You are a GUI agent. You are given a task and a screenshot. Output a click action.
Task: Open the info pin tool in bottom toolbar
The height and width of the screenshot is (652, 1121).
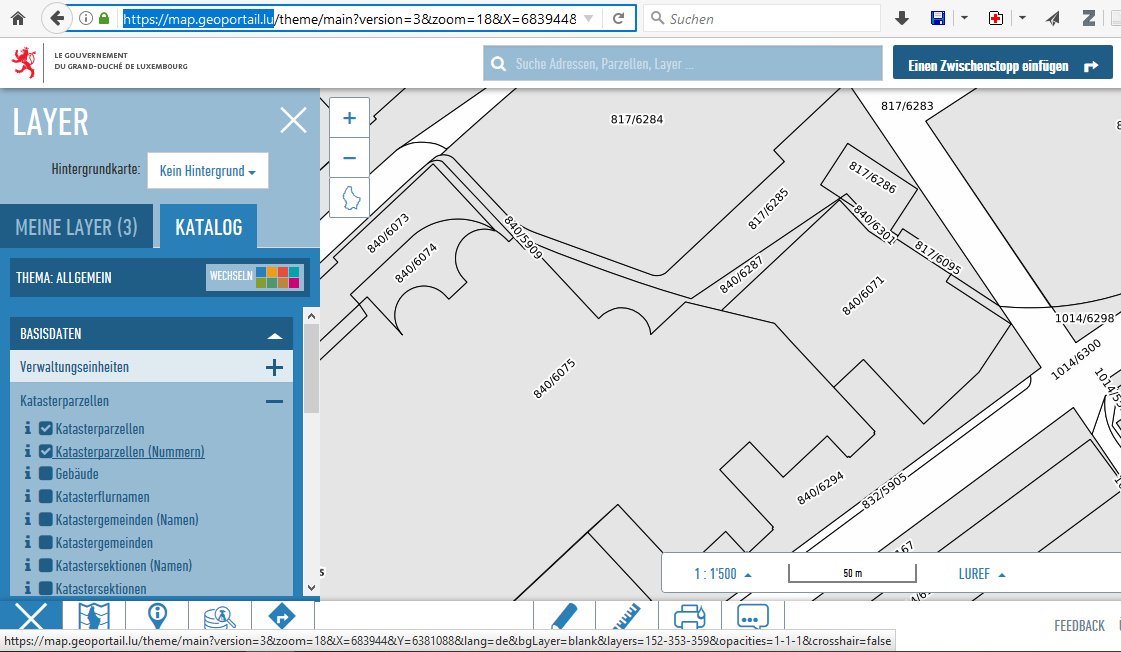(x=157, y=619)
